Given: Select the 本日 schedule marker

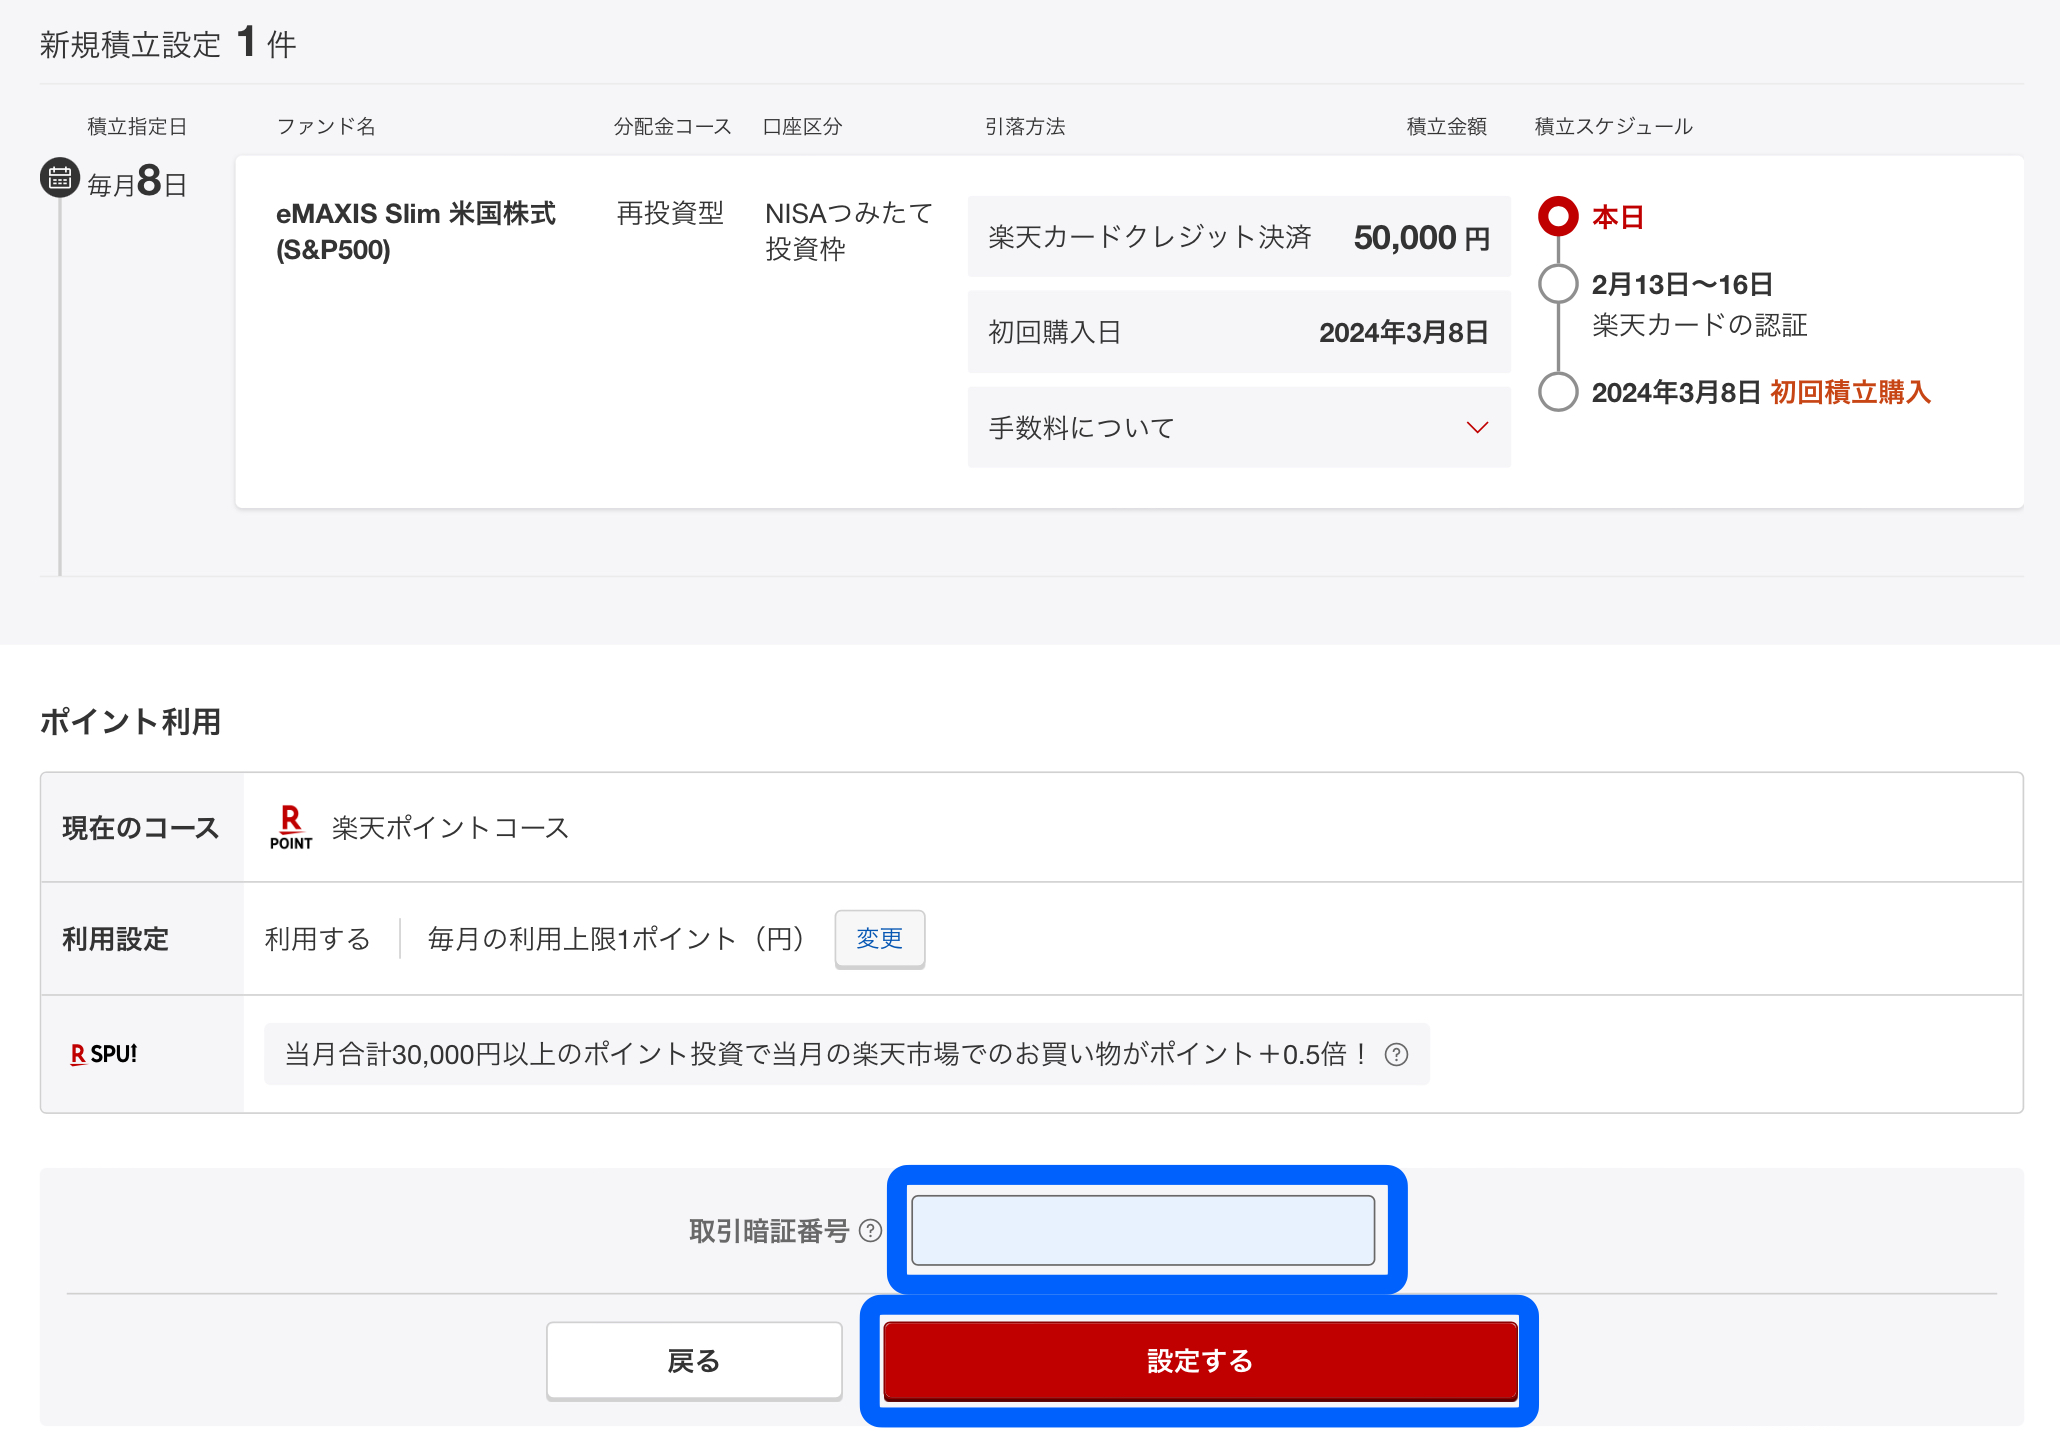Looking at the screenshot, I should [1558, 216].
